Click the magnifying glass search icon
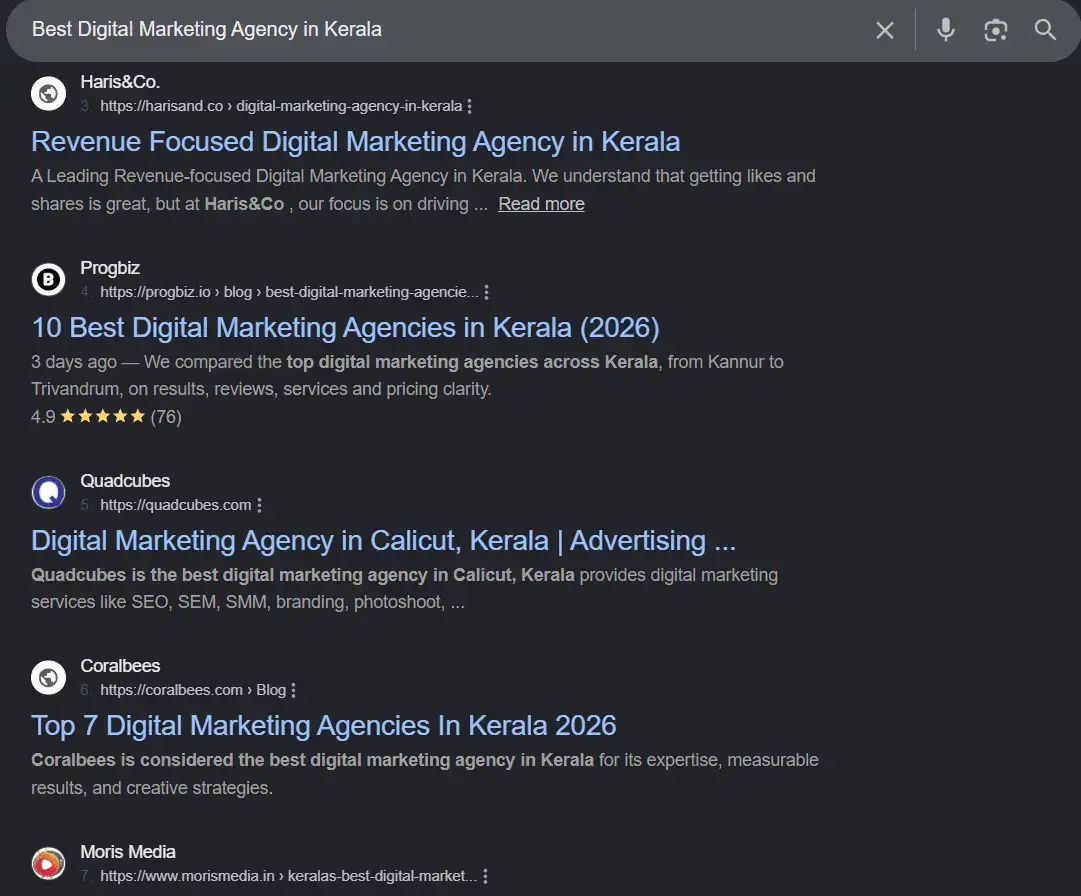This screenshot has height=896, width=1081. coord(1045,30)
